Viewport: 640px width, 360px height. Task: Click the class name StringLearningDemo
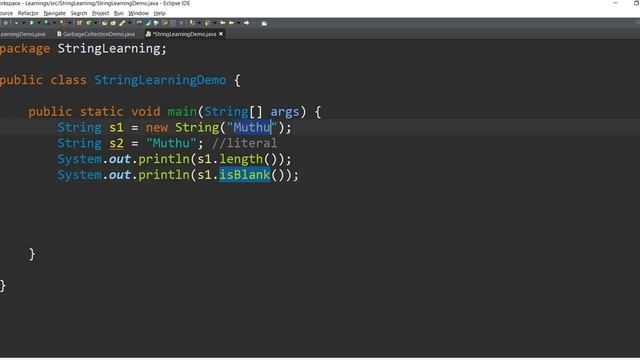(x=160, y=80)
